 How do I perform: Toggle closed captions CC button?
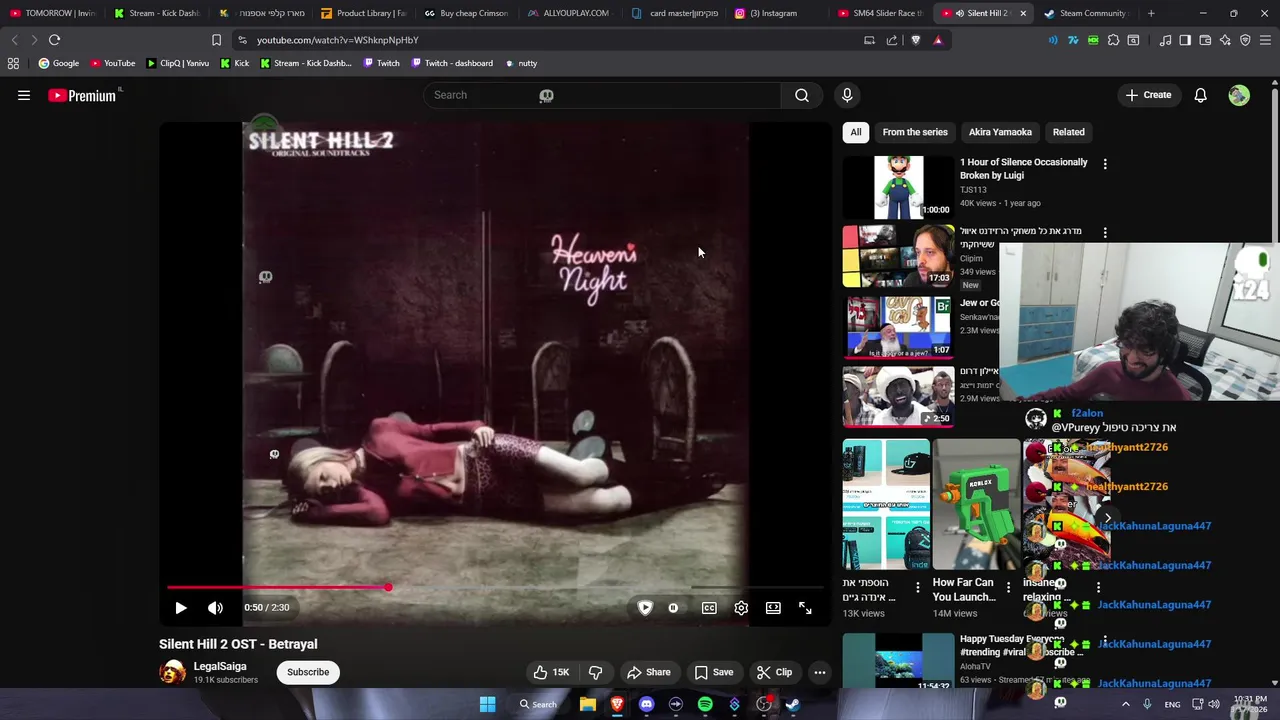tap(709, 608)
